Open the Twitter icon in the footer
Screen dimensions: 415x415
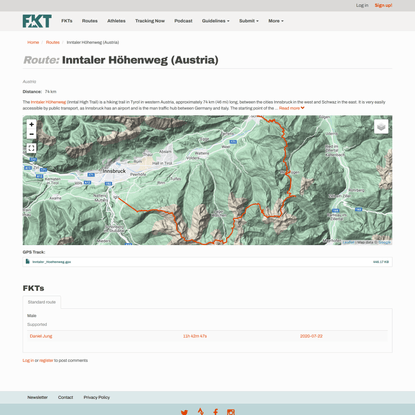(x=184, y=412)
